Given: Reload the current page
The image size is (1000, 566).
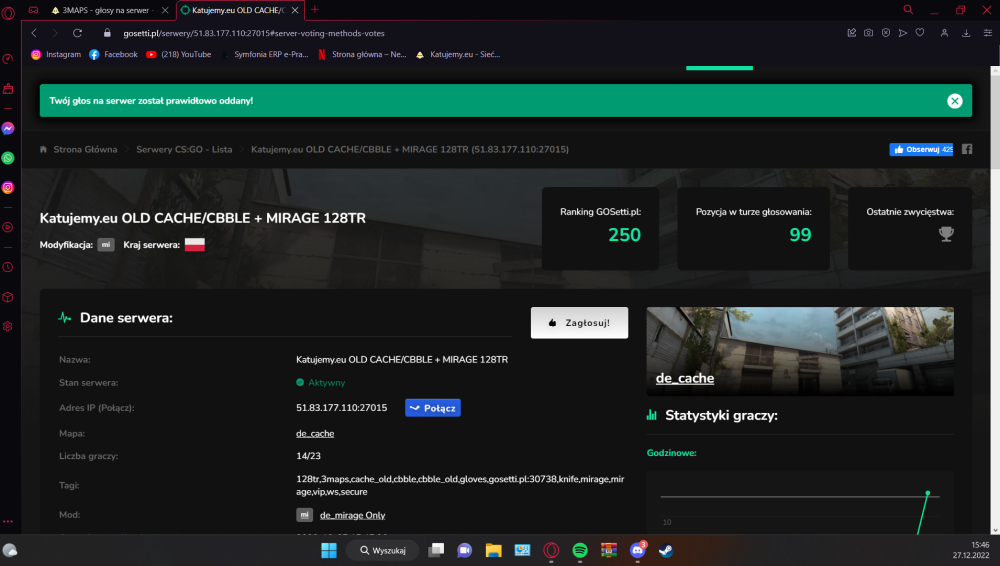Looking at the screenshot, I should pos(77,33).
